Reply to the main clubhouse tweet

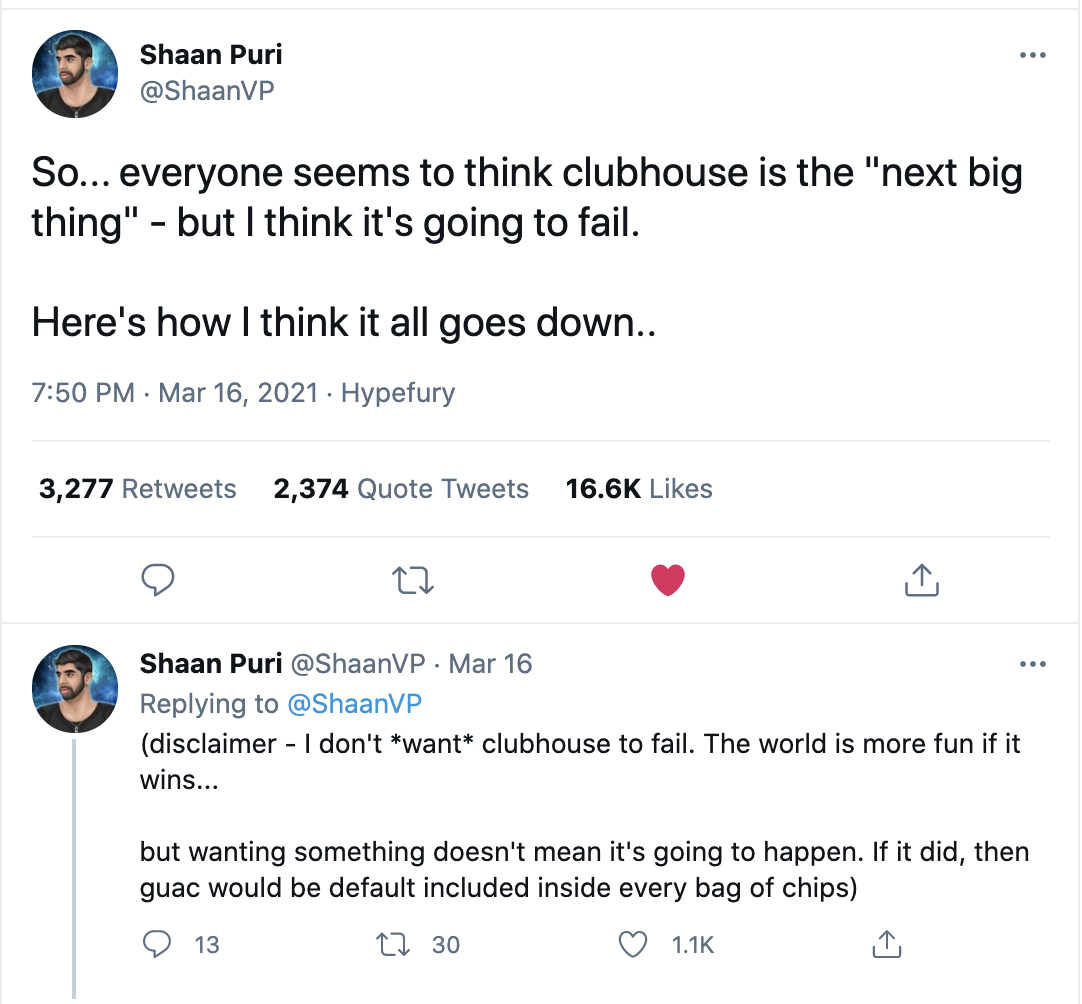(158, 580)
